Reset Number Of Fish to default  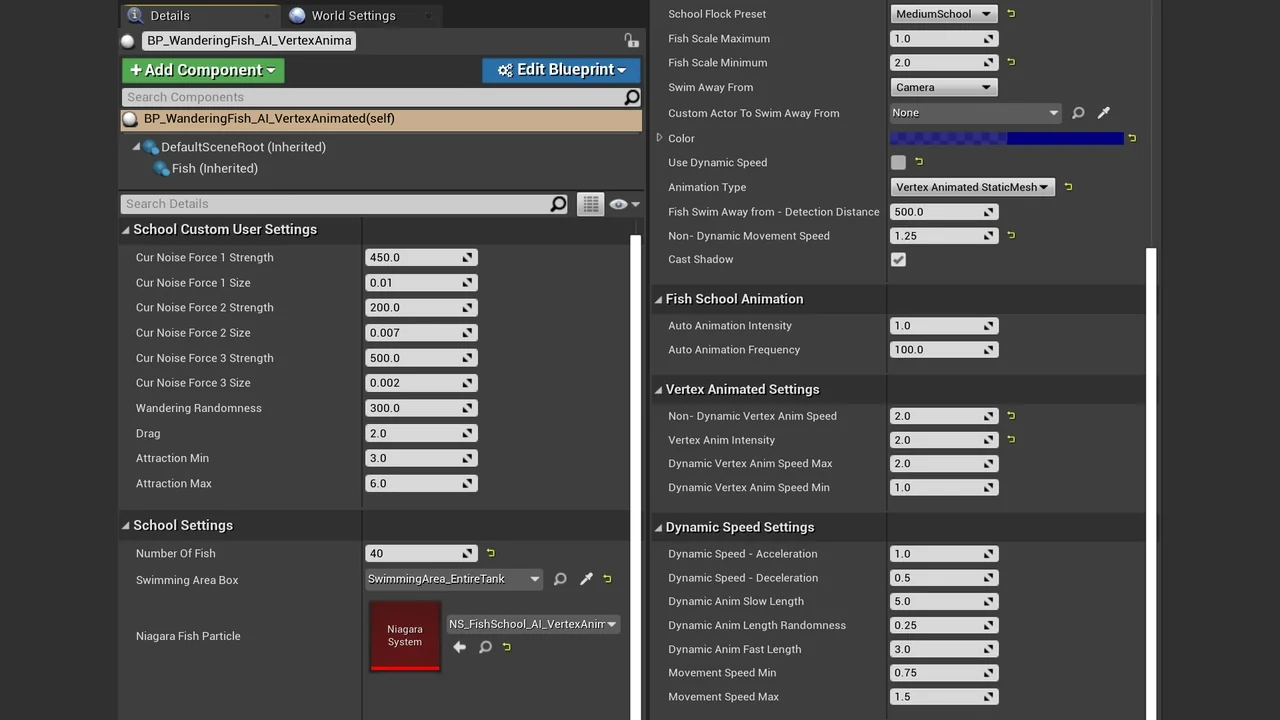[x=488, y=553]
